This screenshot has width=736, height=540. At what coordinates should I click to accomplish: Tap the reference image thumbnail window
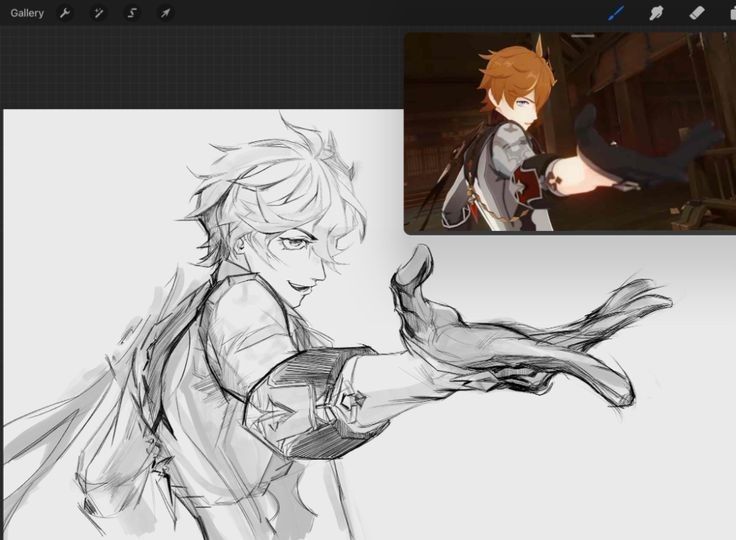pos(570,133)
